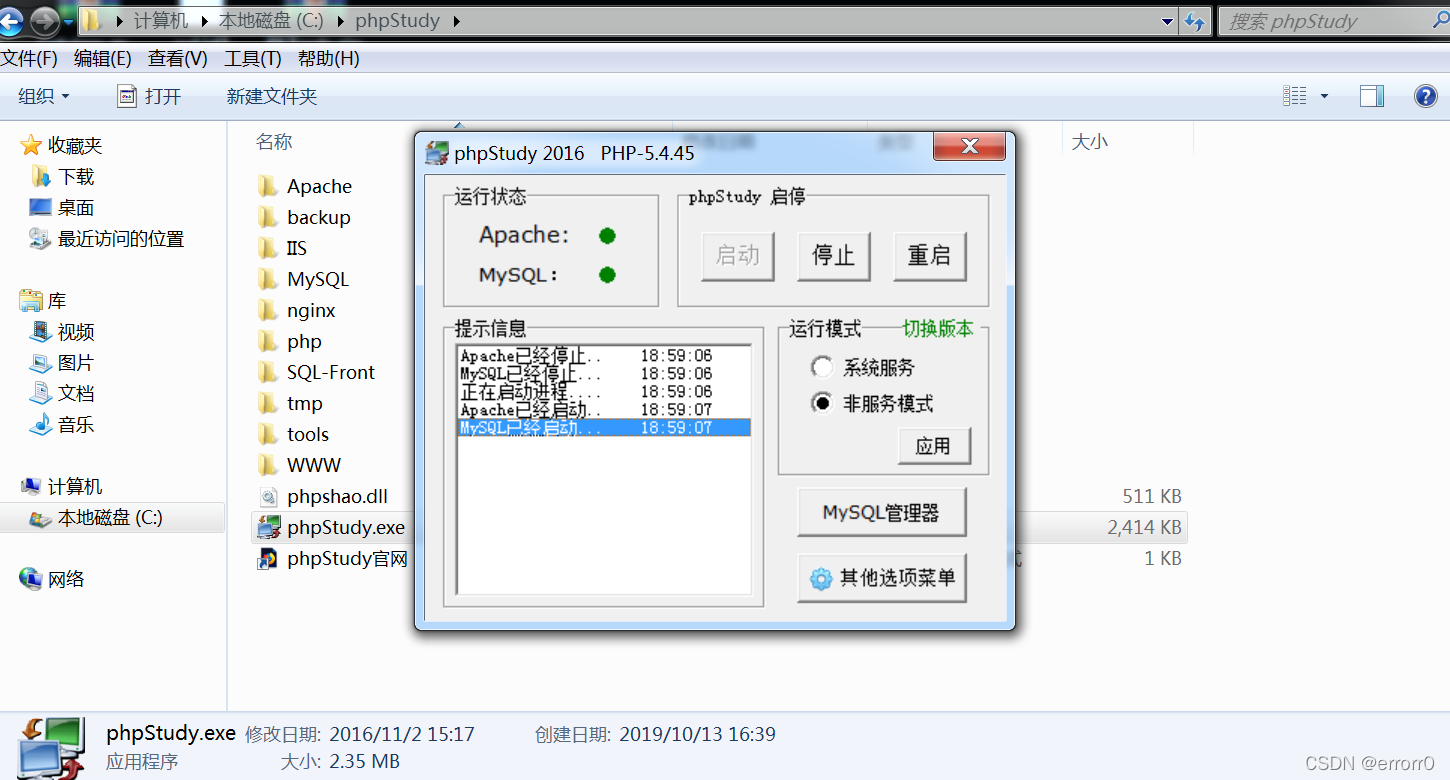Select the backup folder icon
This screenshot has width=1450, height=780.
(x=267, y=217)
